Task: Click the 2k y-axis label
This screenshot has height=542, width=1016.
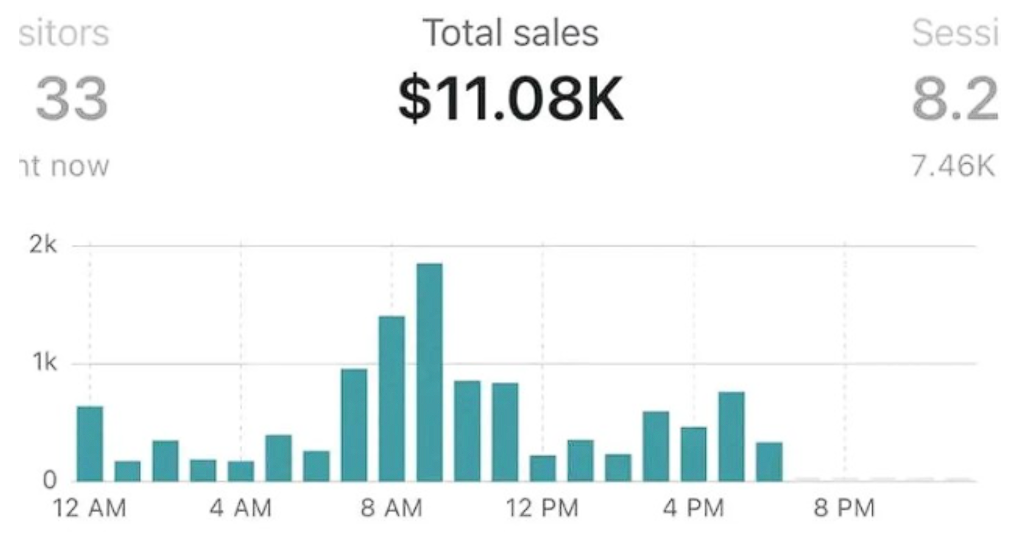Action: (44, 245)
